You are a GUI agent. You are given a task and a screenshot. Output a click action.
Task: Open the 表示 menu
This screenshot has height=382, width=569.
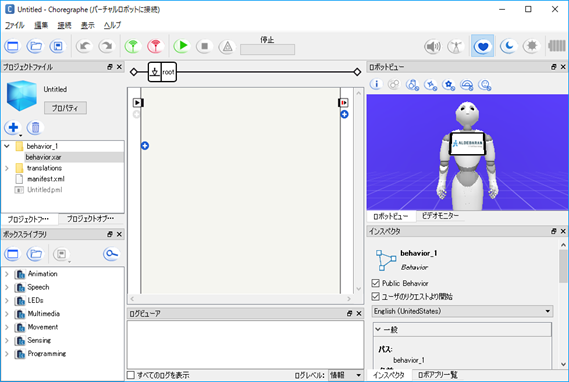[87, 25]
